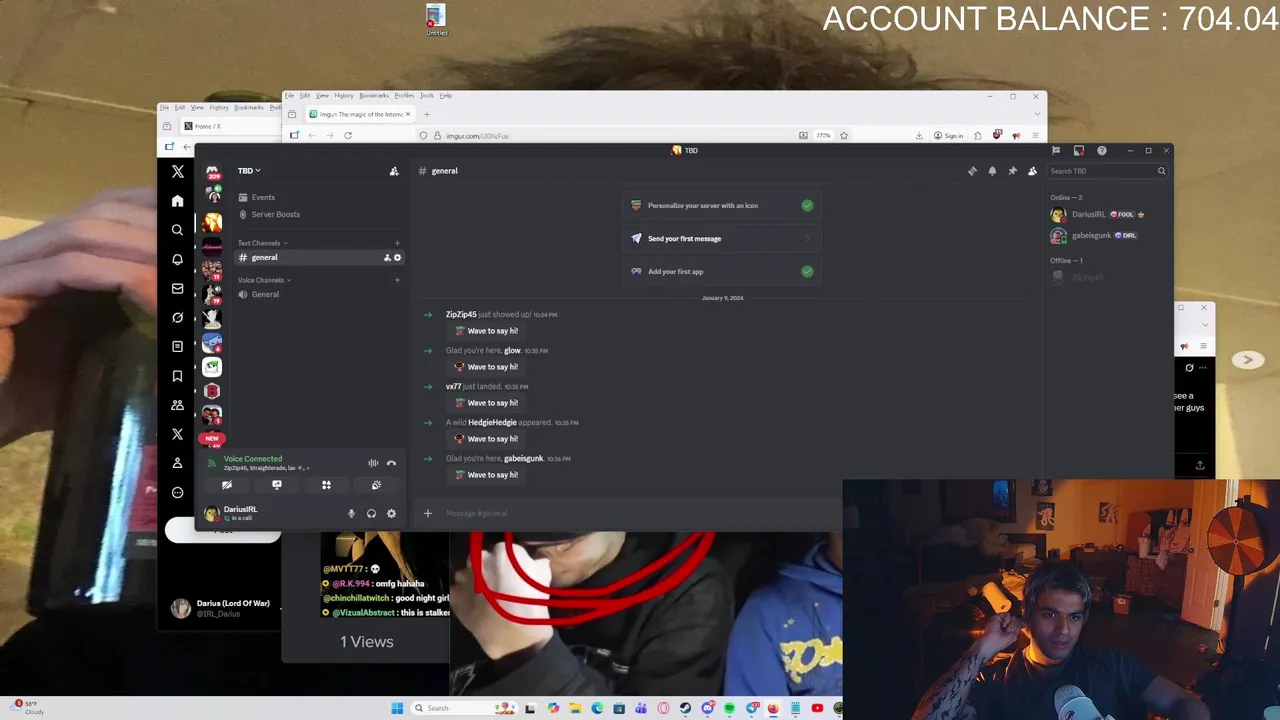Open Communities in X sidebar
Image resolution: width=1280 pixels, height=720 pixels.
point(177,405)
